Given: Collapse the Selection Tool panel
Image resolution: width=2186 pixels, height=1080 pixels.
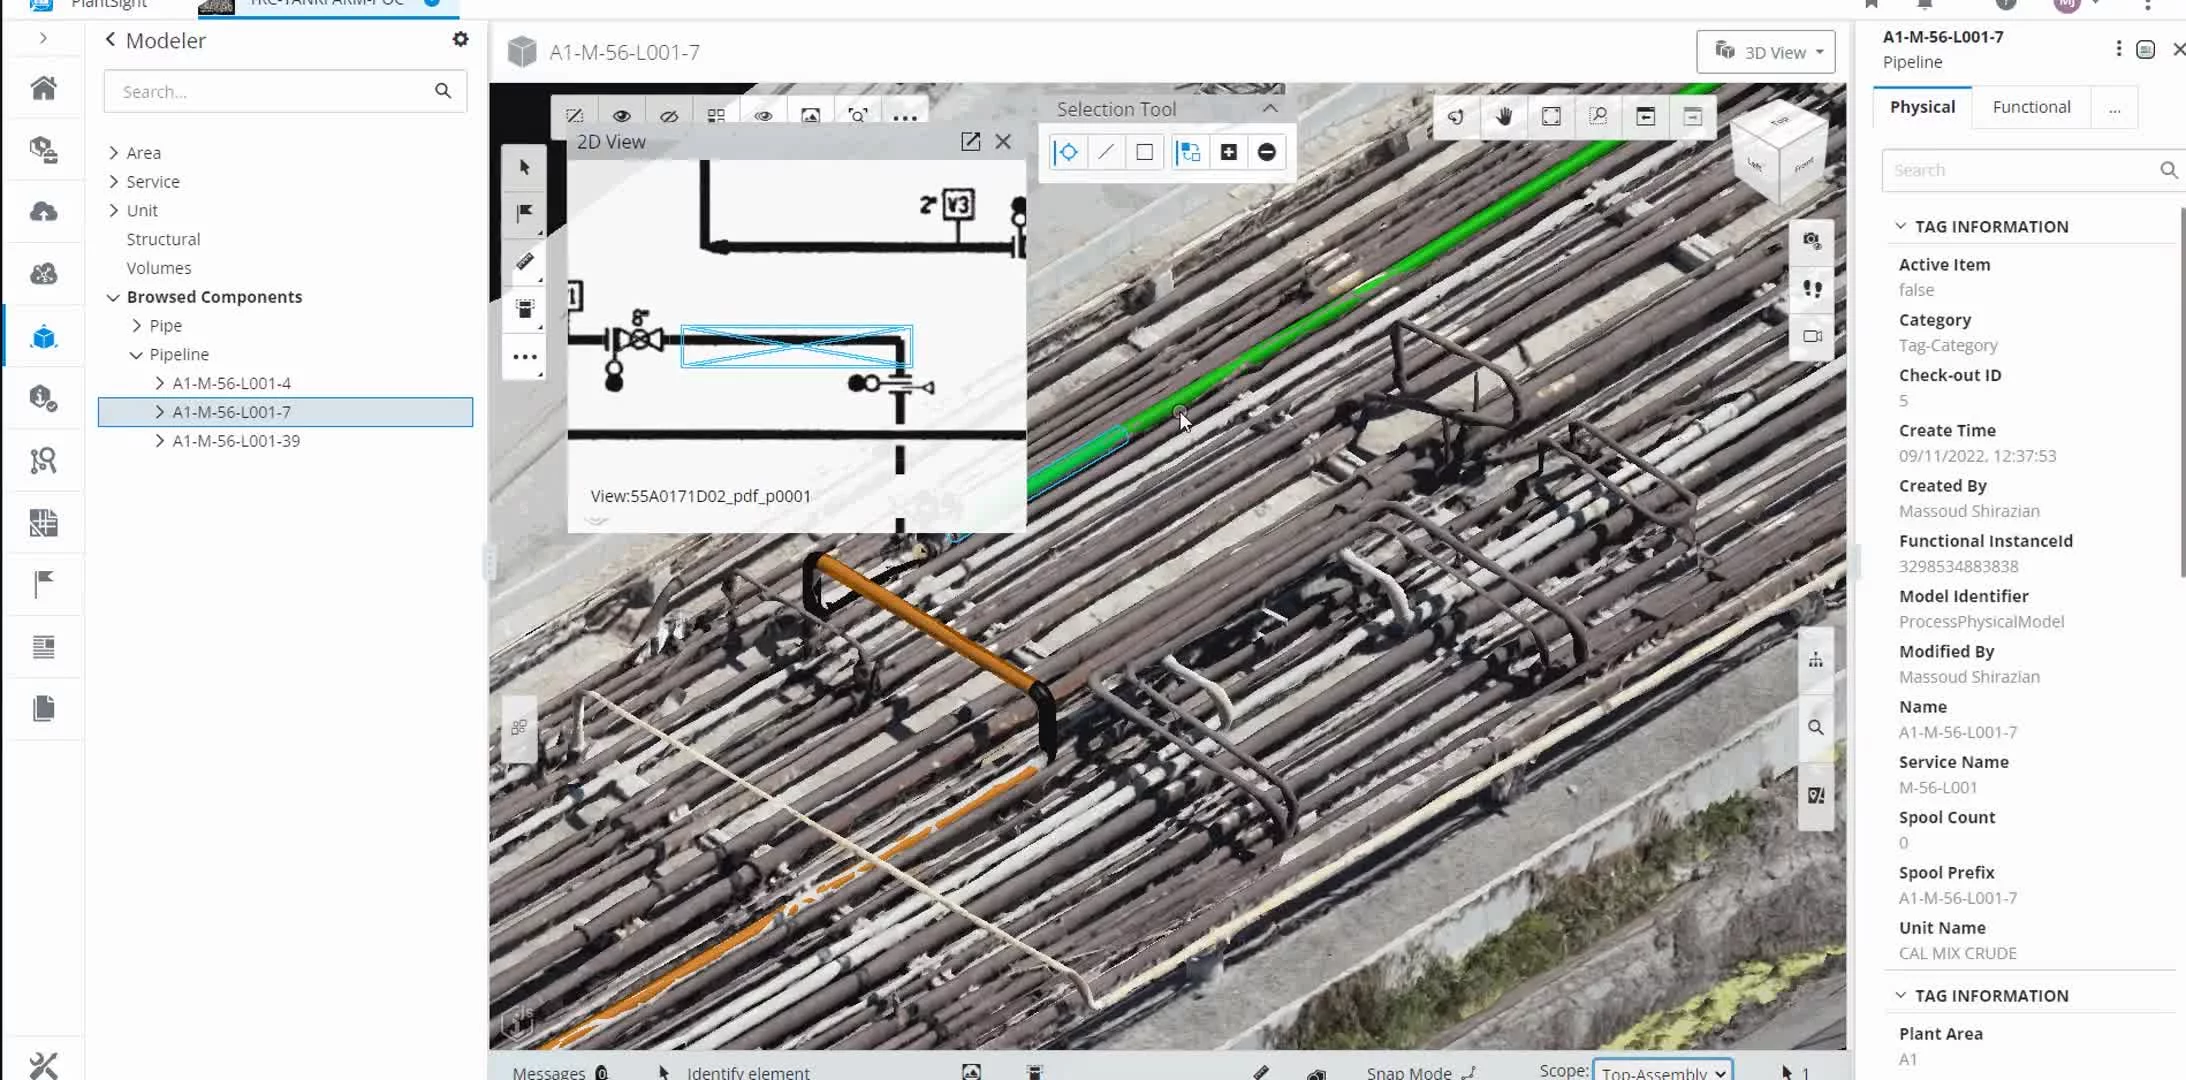Looking at the screenshot, I should 1270,108.
